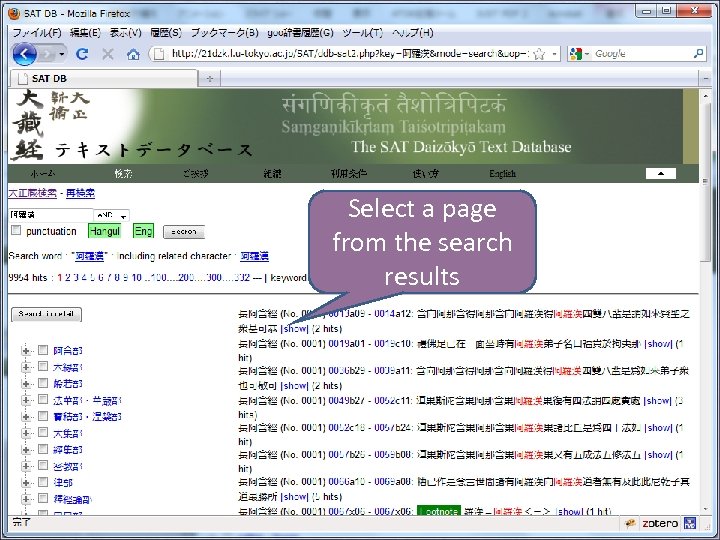
Task: Check the 法華部・華厳部 tree checkbox
Action: coord(43,399)
